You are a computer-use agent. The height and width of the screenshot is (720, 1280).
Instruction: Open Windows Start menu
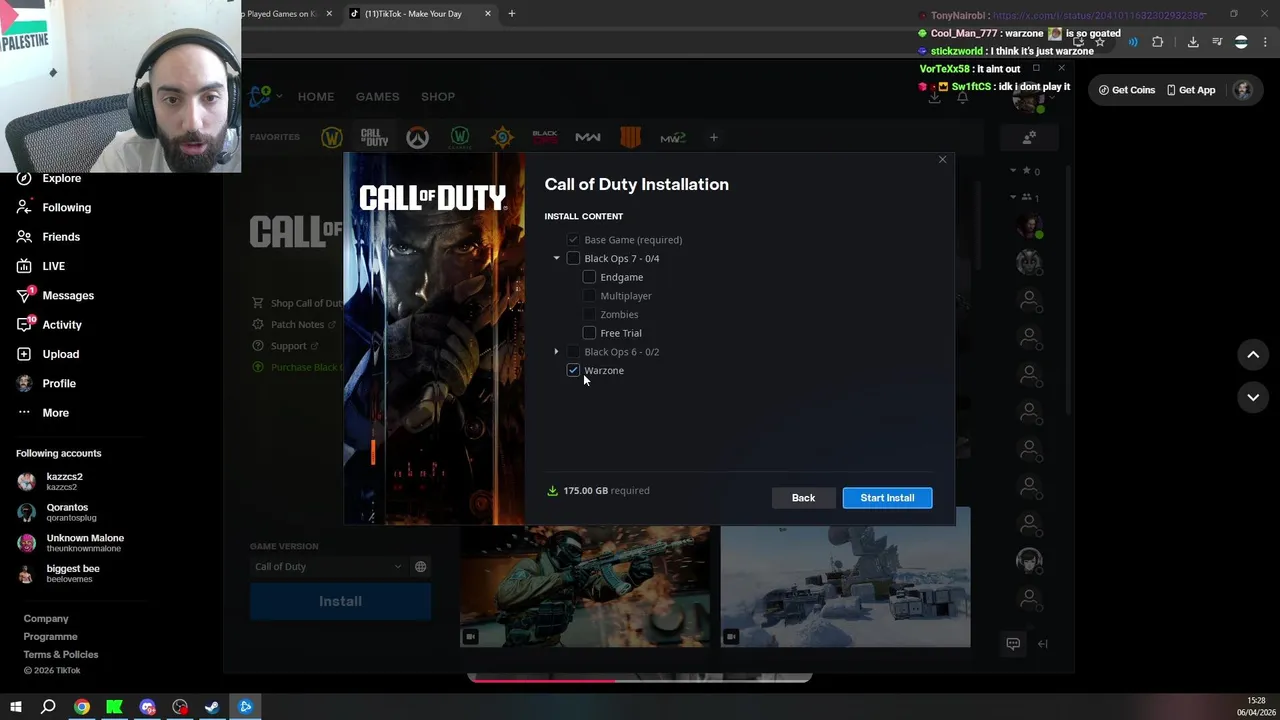[x=15, y=707]
